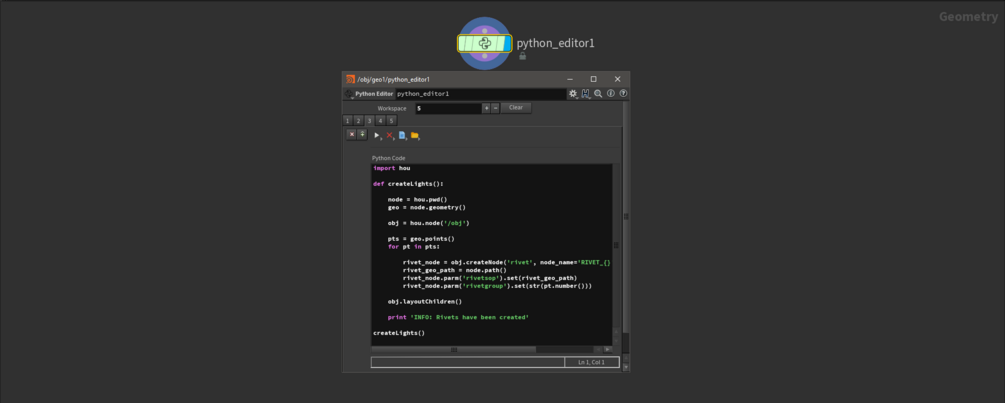Click the "obj = hou.node('/obj')" line

click(429, 223)
